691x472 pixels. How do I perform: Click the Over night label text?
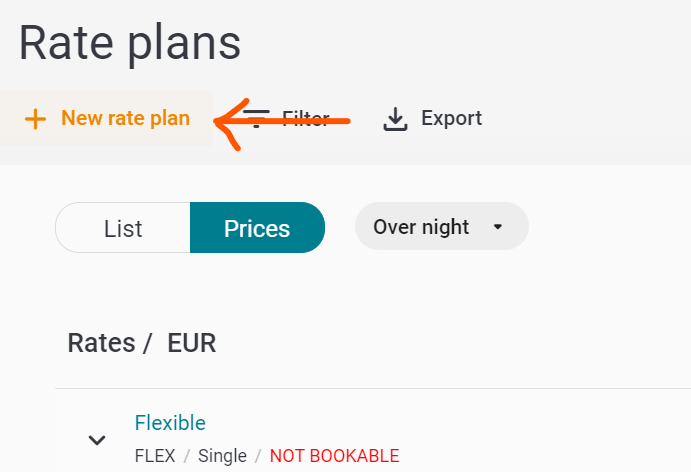coord(421,227)
